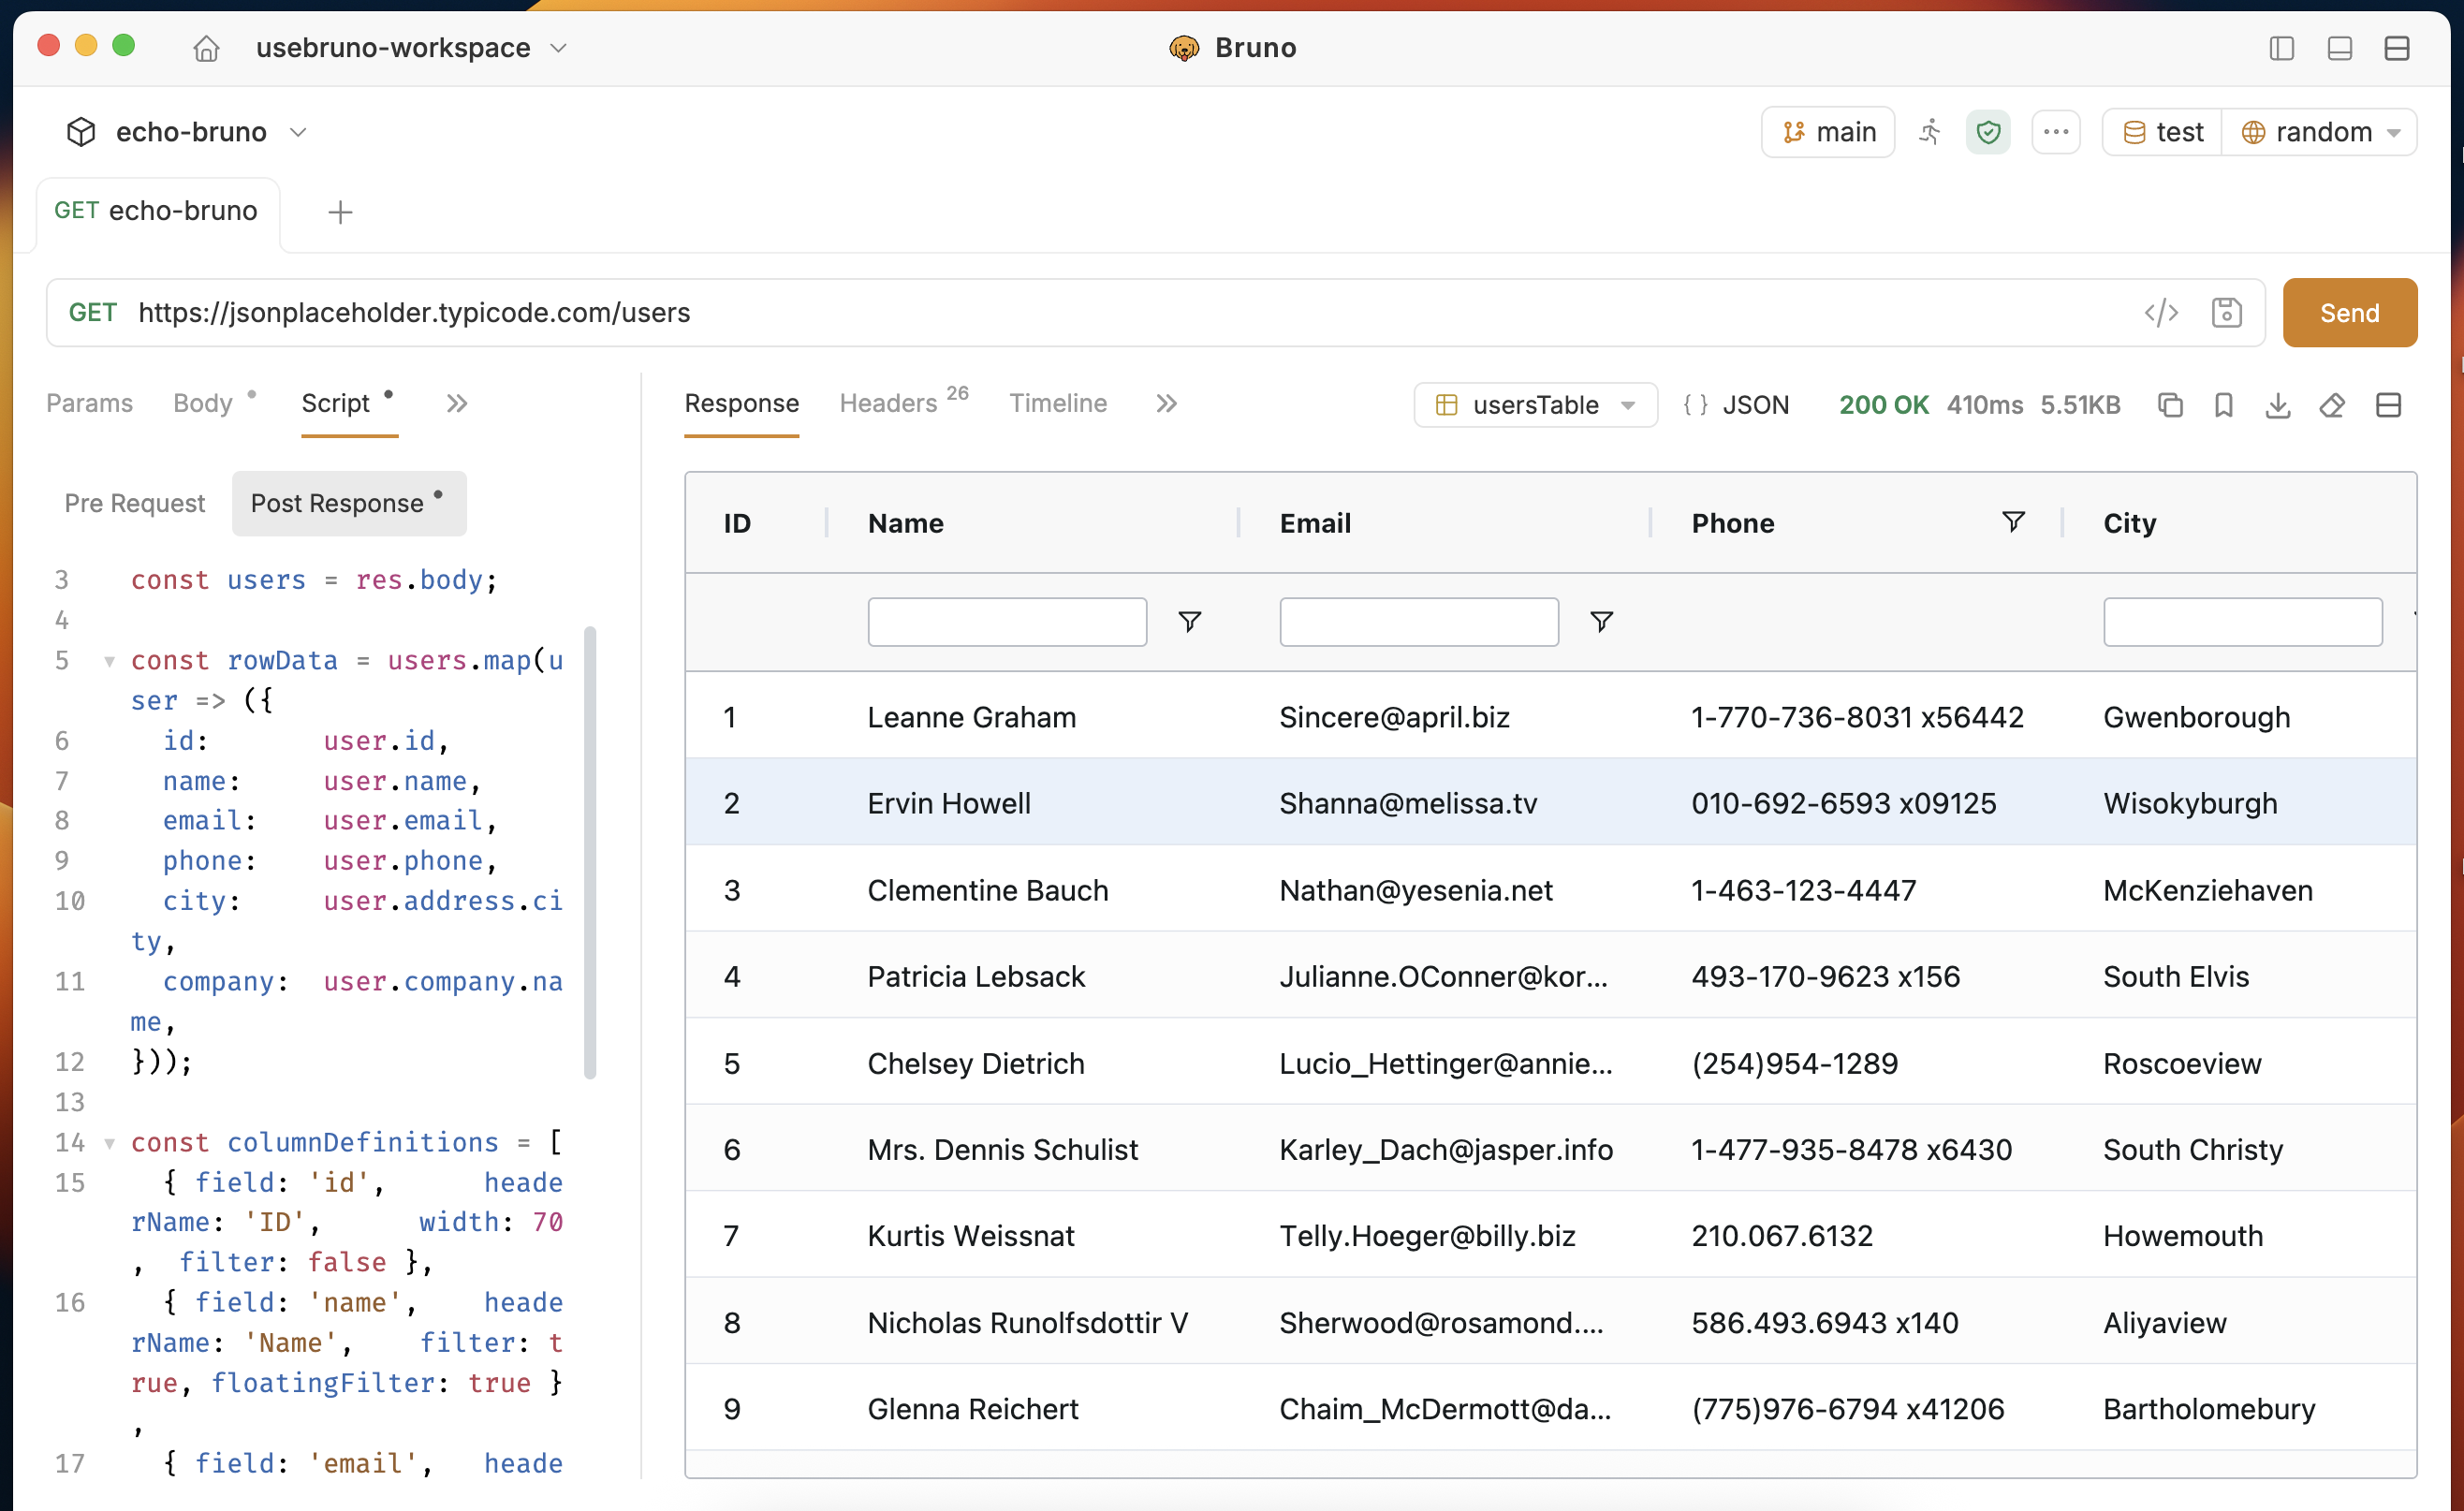Focus the Name filter text box
Image resolution: width=2464 pixels, height=1511 pixels.
point(1007,622)
